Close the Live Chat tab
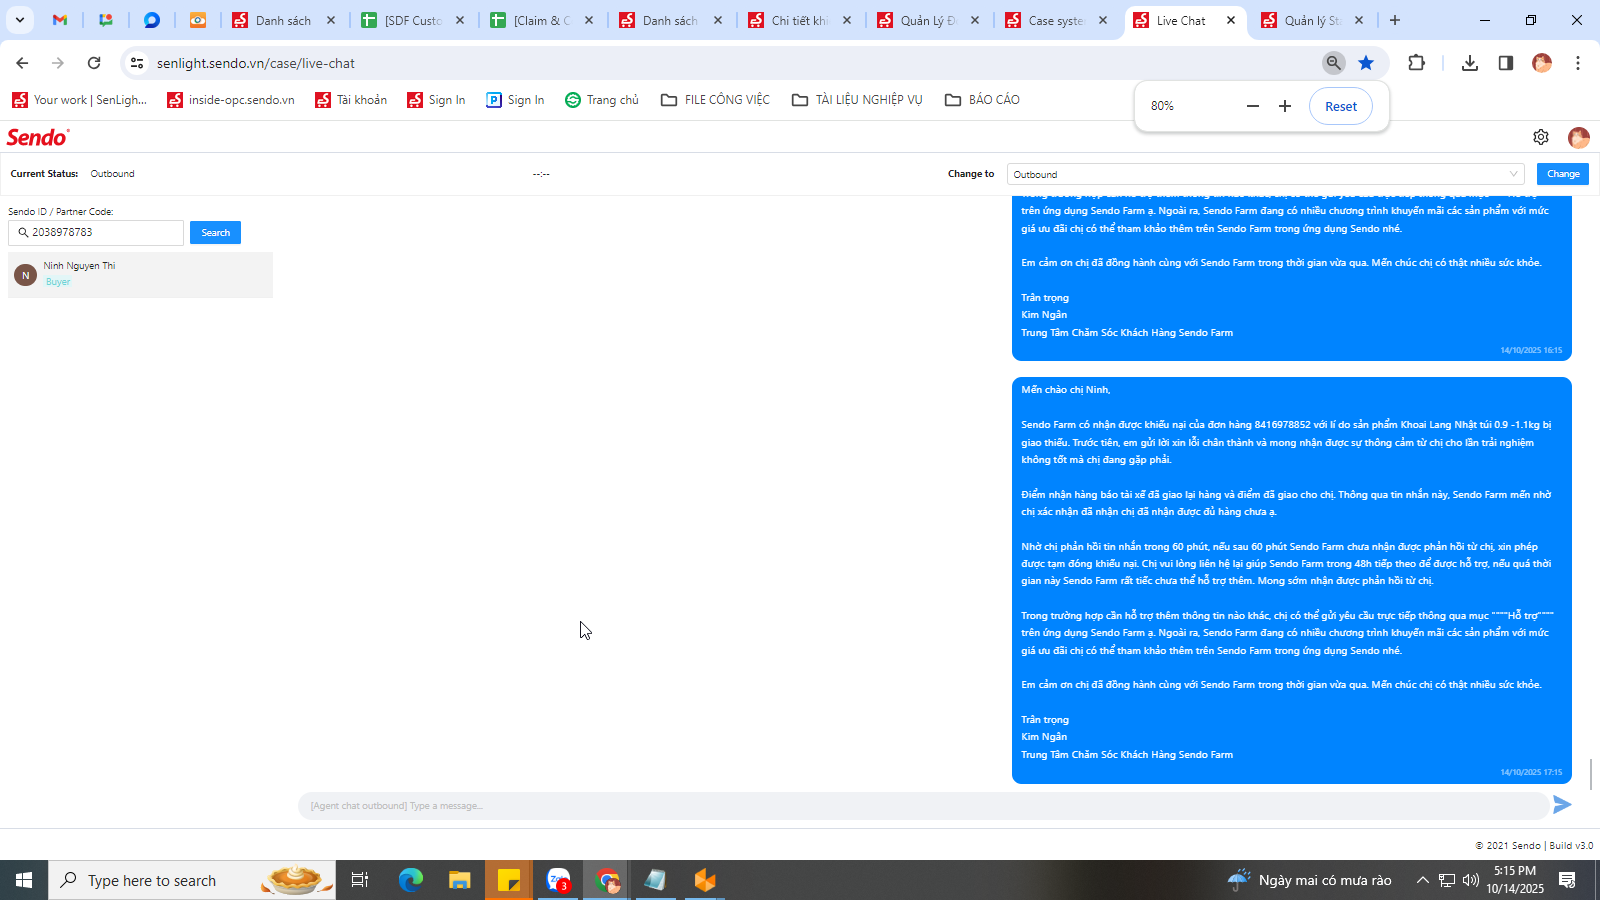The height and width of the screenshot is (900, 1600). tap(1231, 20)
